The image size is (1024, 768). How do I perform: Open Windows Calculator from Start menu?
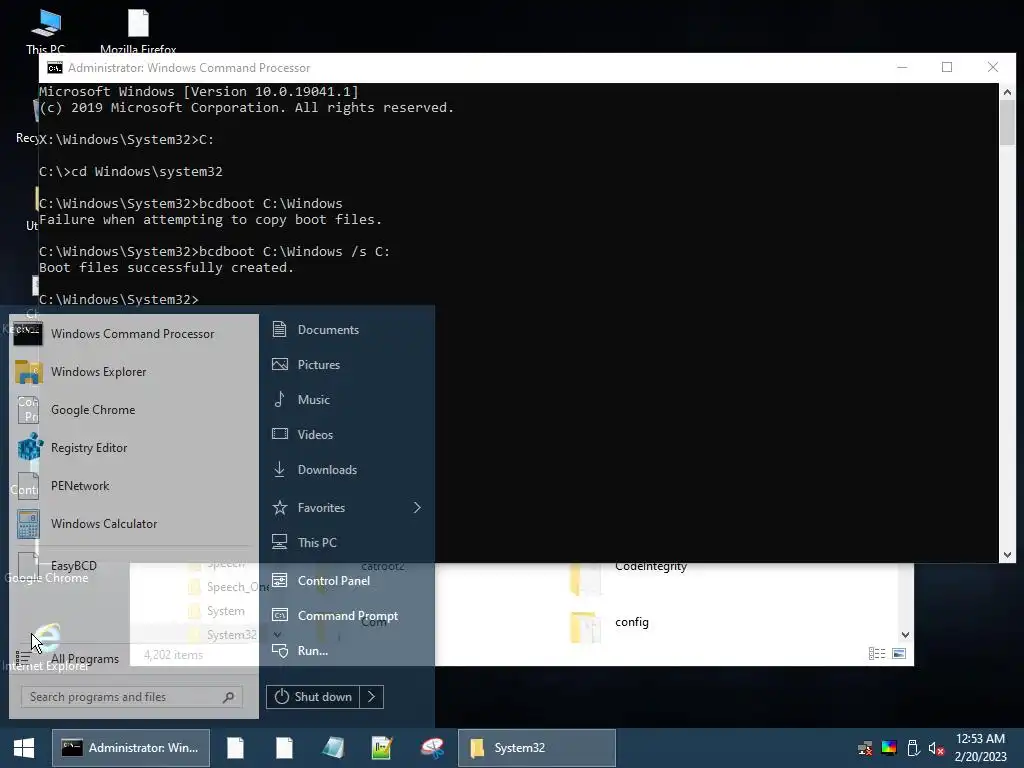pyautogui.click(x=133, y=523)
